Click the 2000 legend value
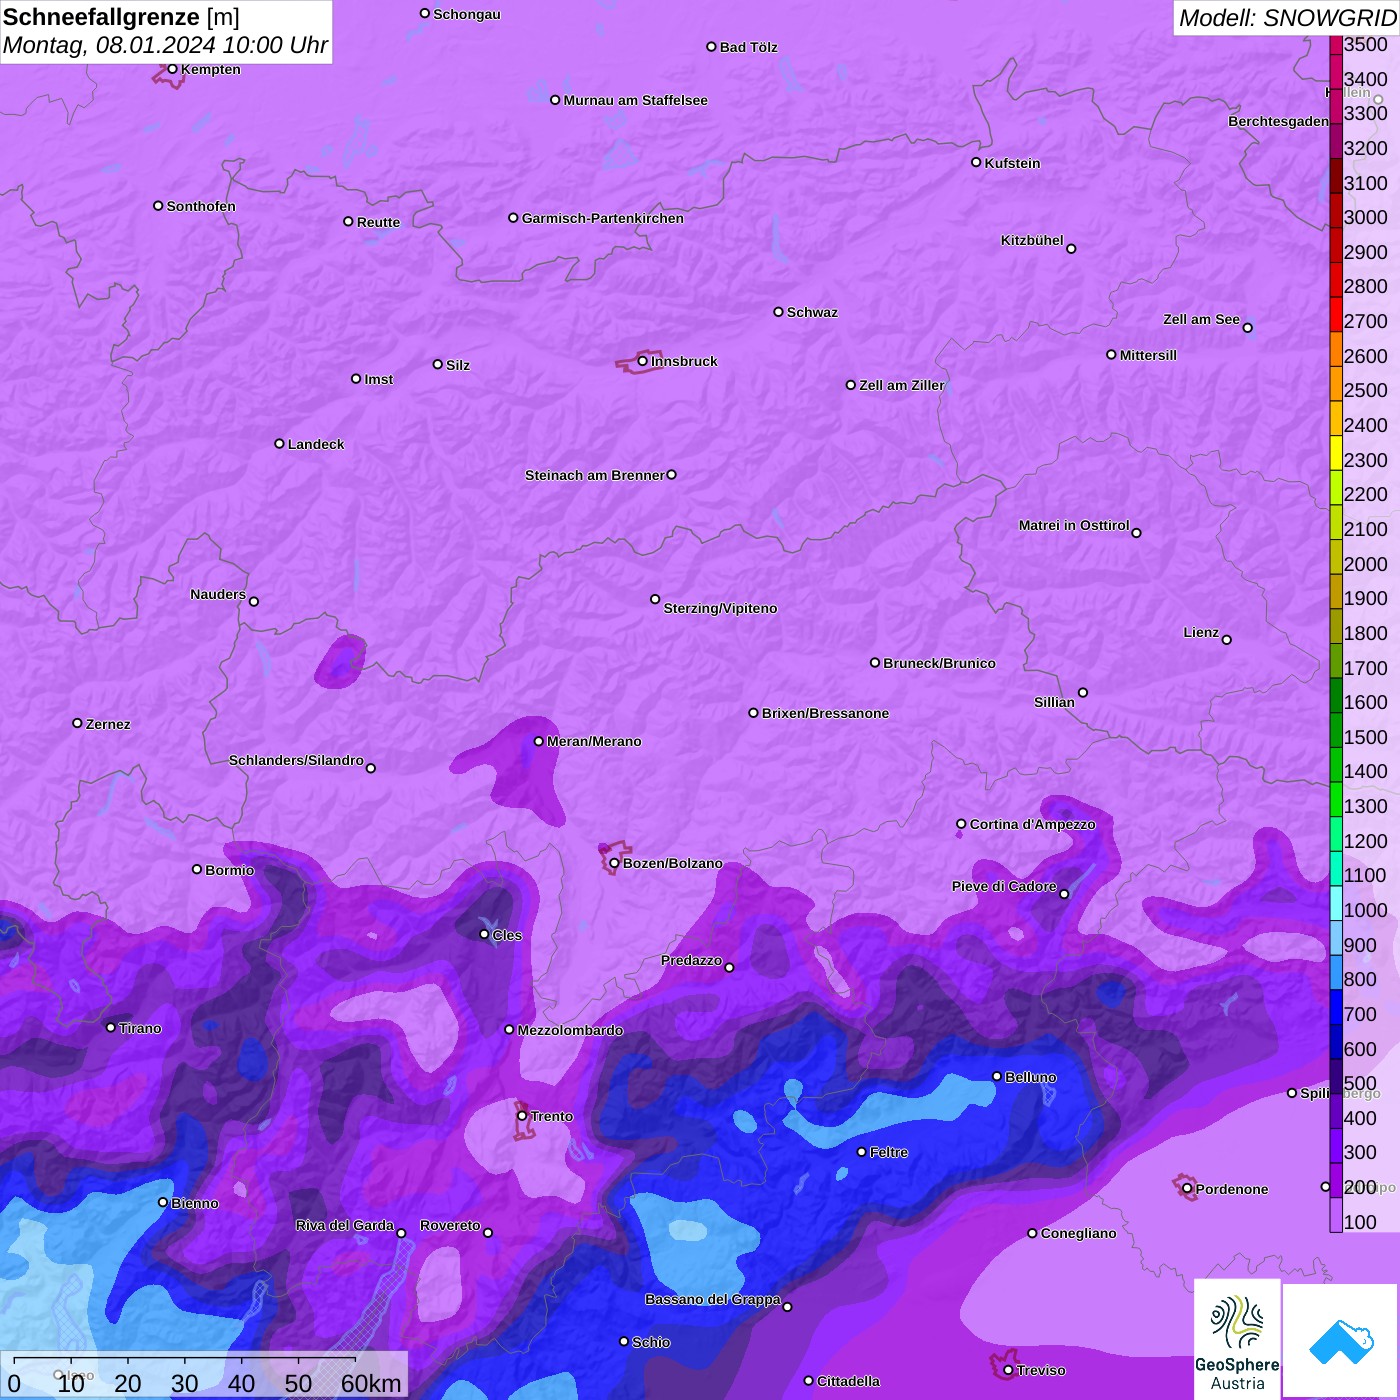 point(1366,564)
